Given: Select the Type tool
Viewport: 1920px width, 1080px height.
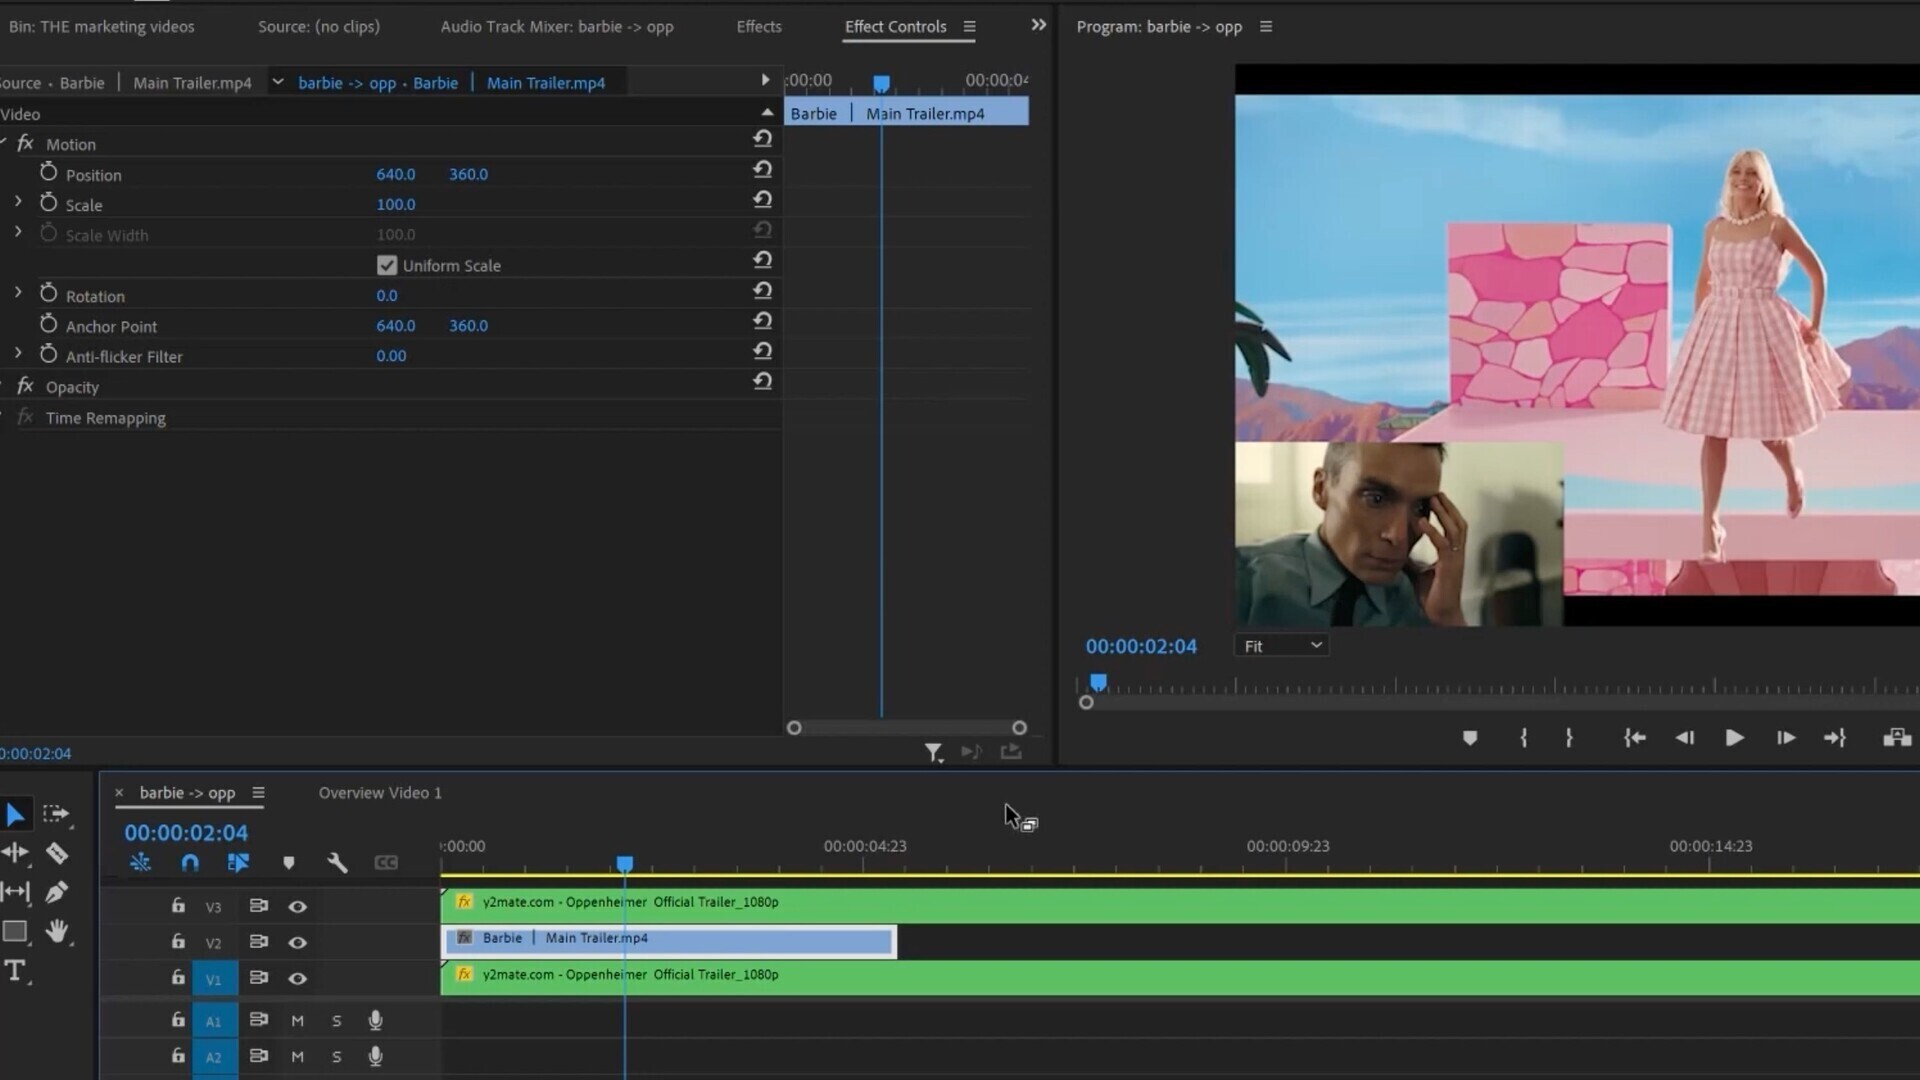Looking at the screenshot, I should pyautogui.click(x=15, y=971).
